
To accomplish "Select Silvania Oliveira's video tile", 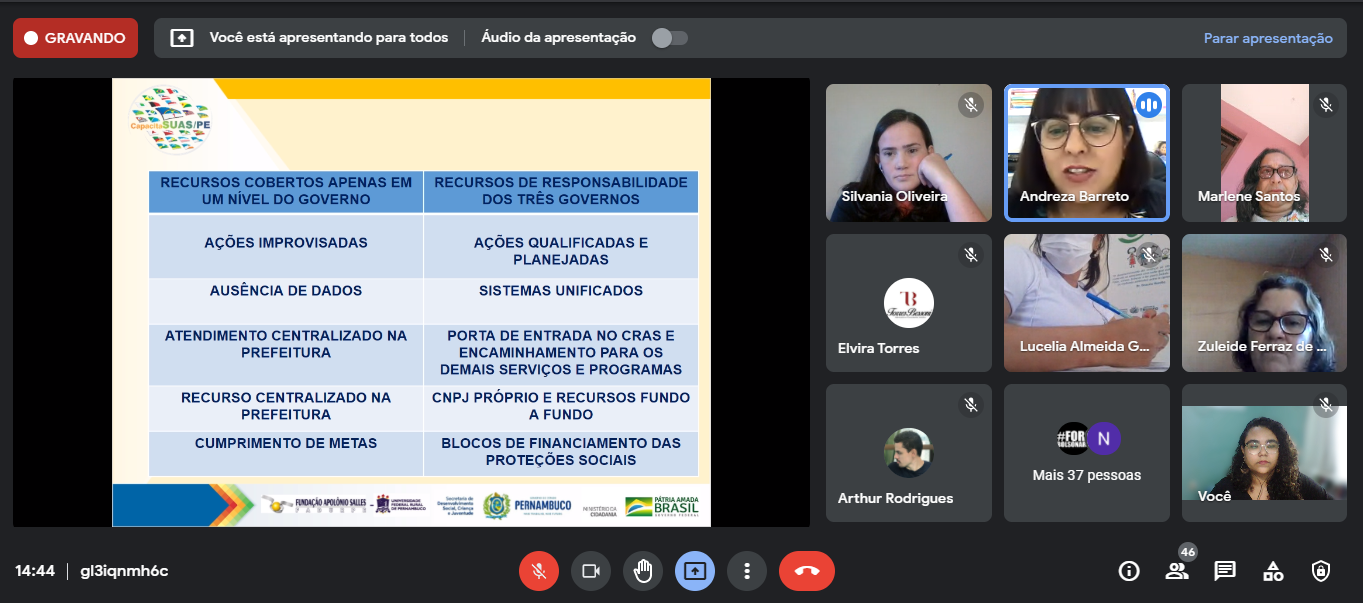I will point(908,152).
